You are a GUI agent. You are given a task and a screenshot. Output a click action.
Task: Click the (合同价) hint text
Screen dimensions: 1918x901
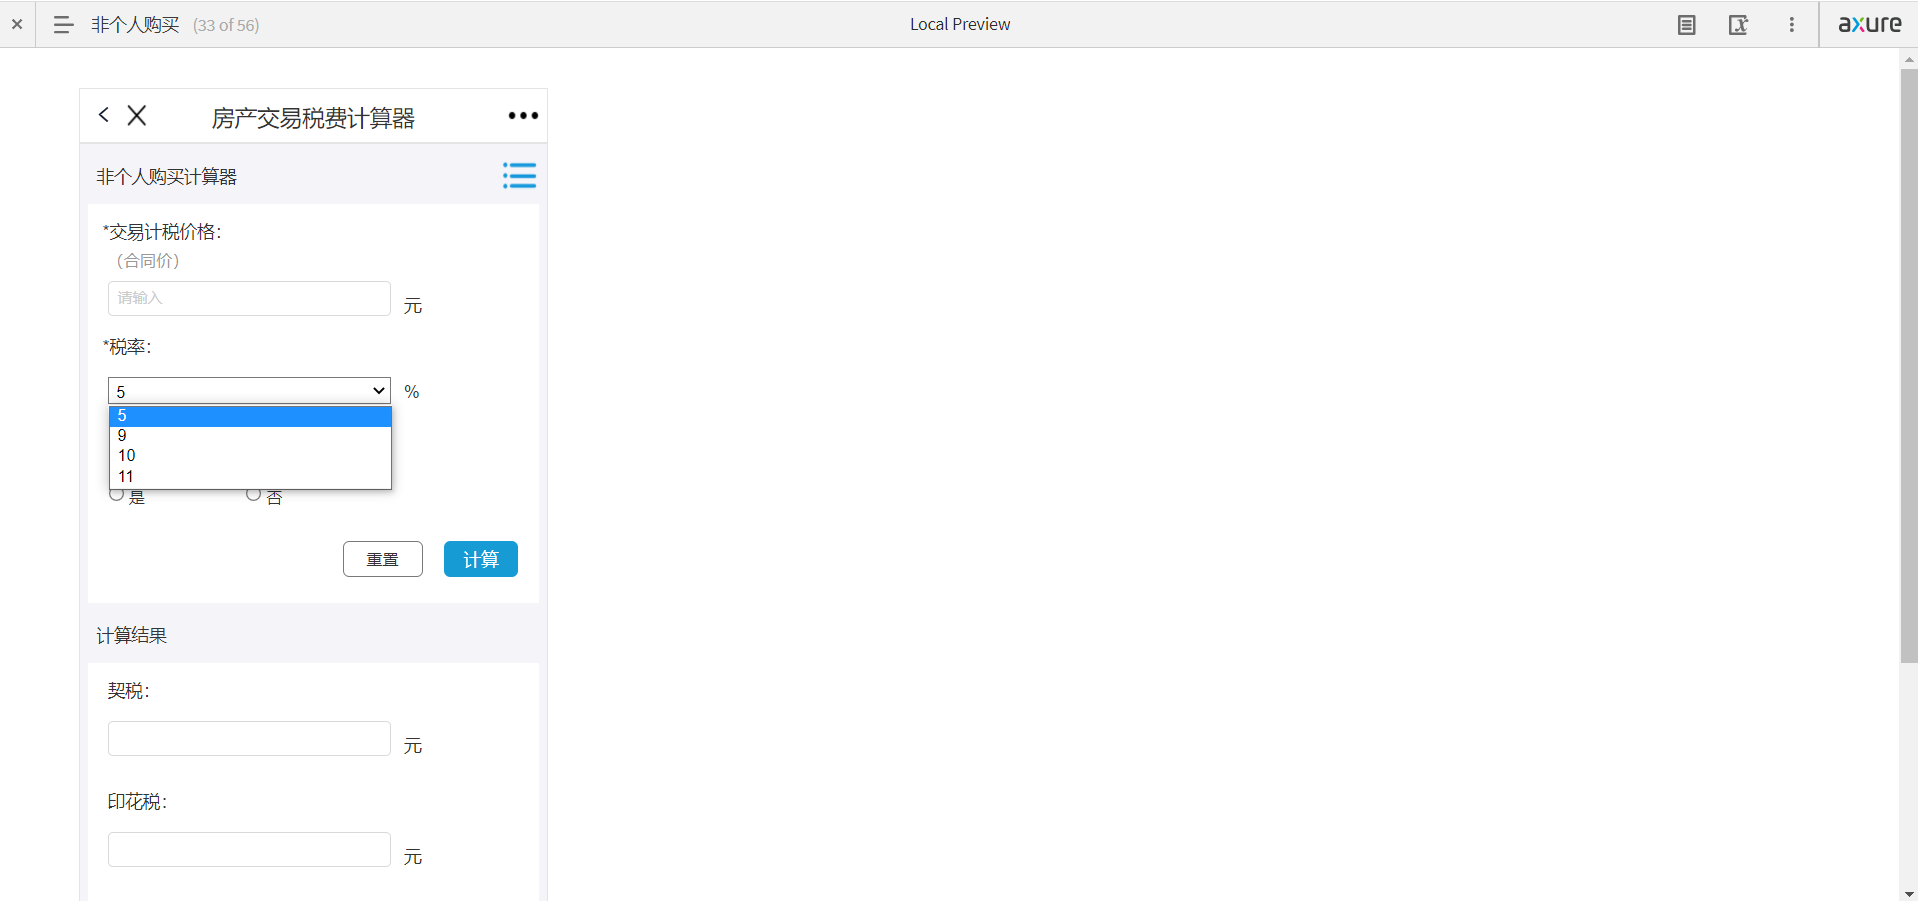click(148, 261)
